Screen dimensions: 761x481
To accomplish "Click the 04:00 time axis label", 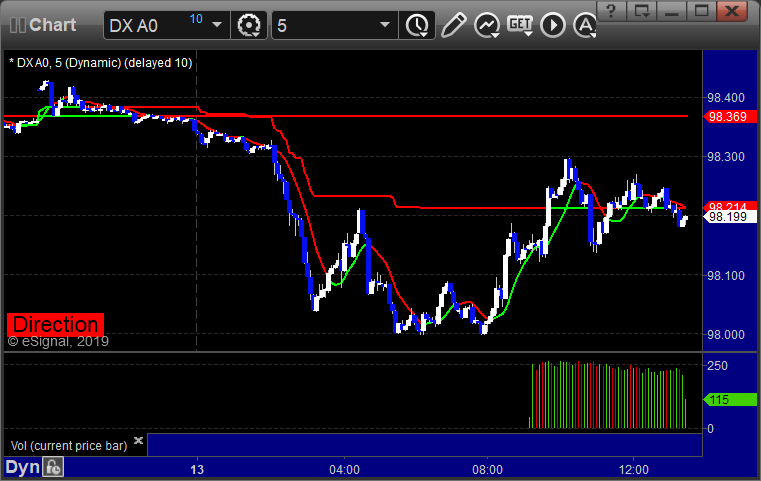I will pyautogui.click(x=345, y=470).
